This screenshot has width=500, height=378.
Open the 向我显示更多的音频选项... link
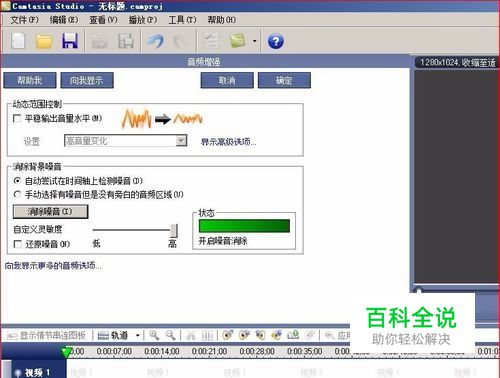[53, 266]
